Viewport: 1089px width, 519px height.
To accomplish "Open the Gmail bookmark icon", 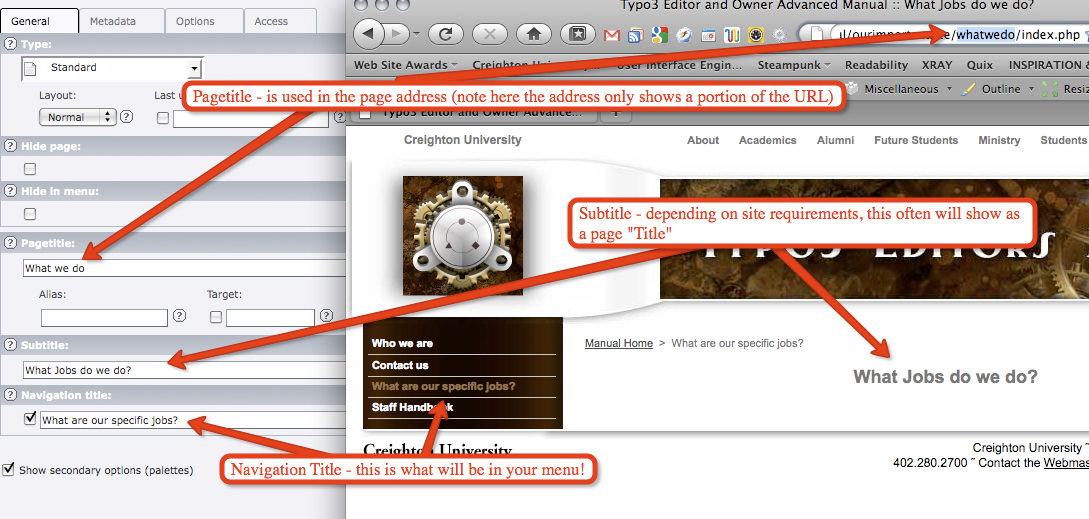I will click(x=612, y=36).
